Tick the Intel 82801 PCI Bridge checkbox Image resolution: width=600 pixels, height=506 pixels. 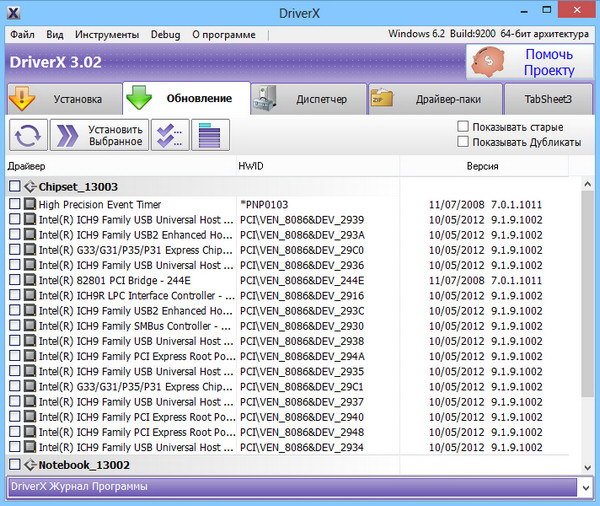click(x=14, y=281)
